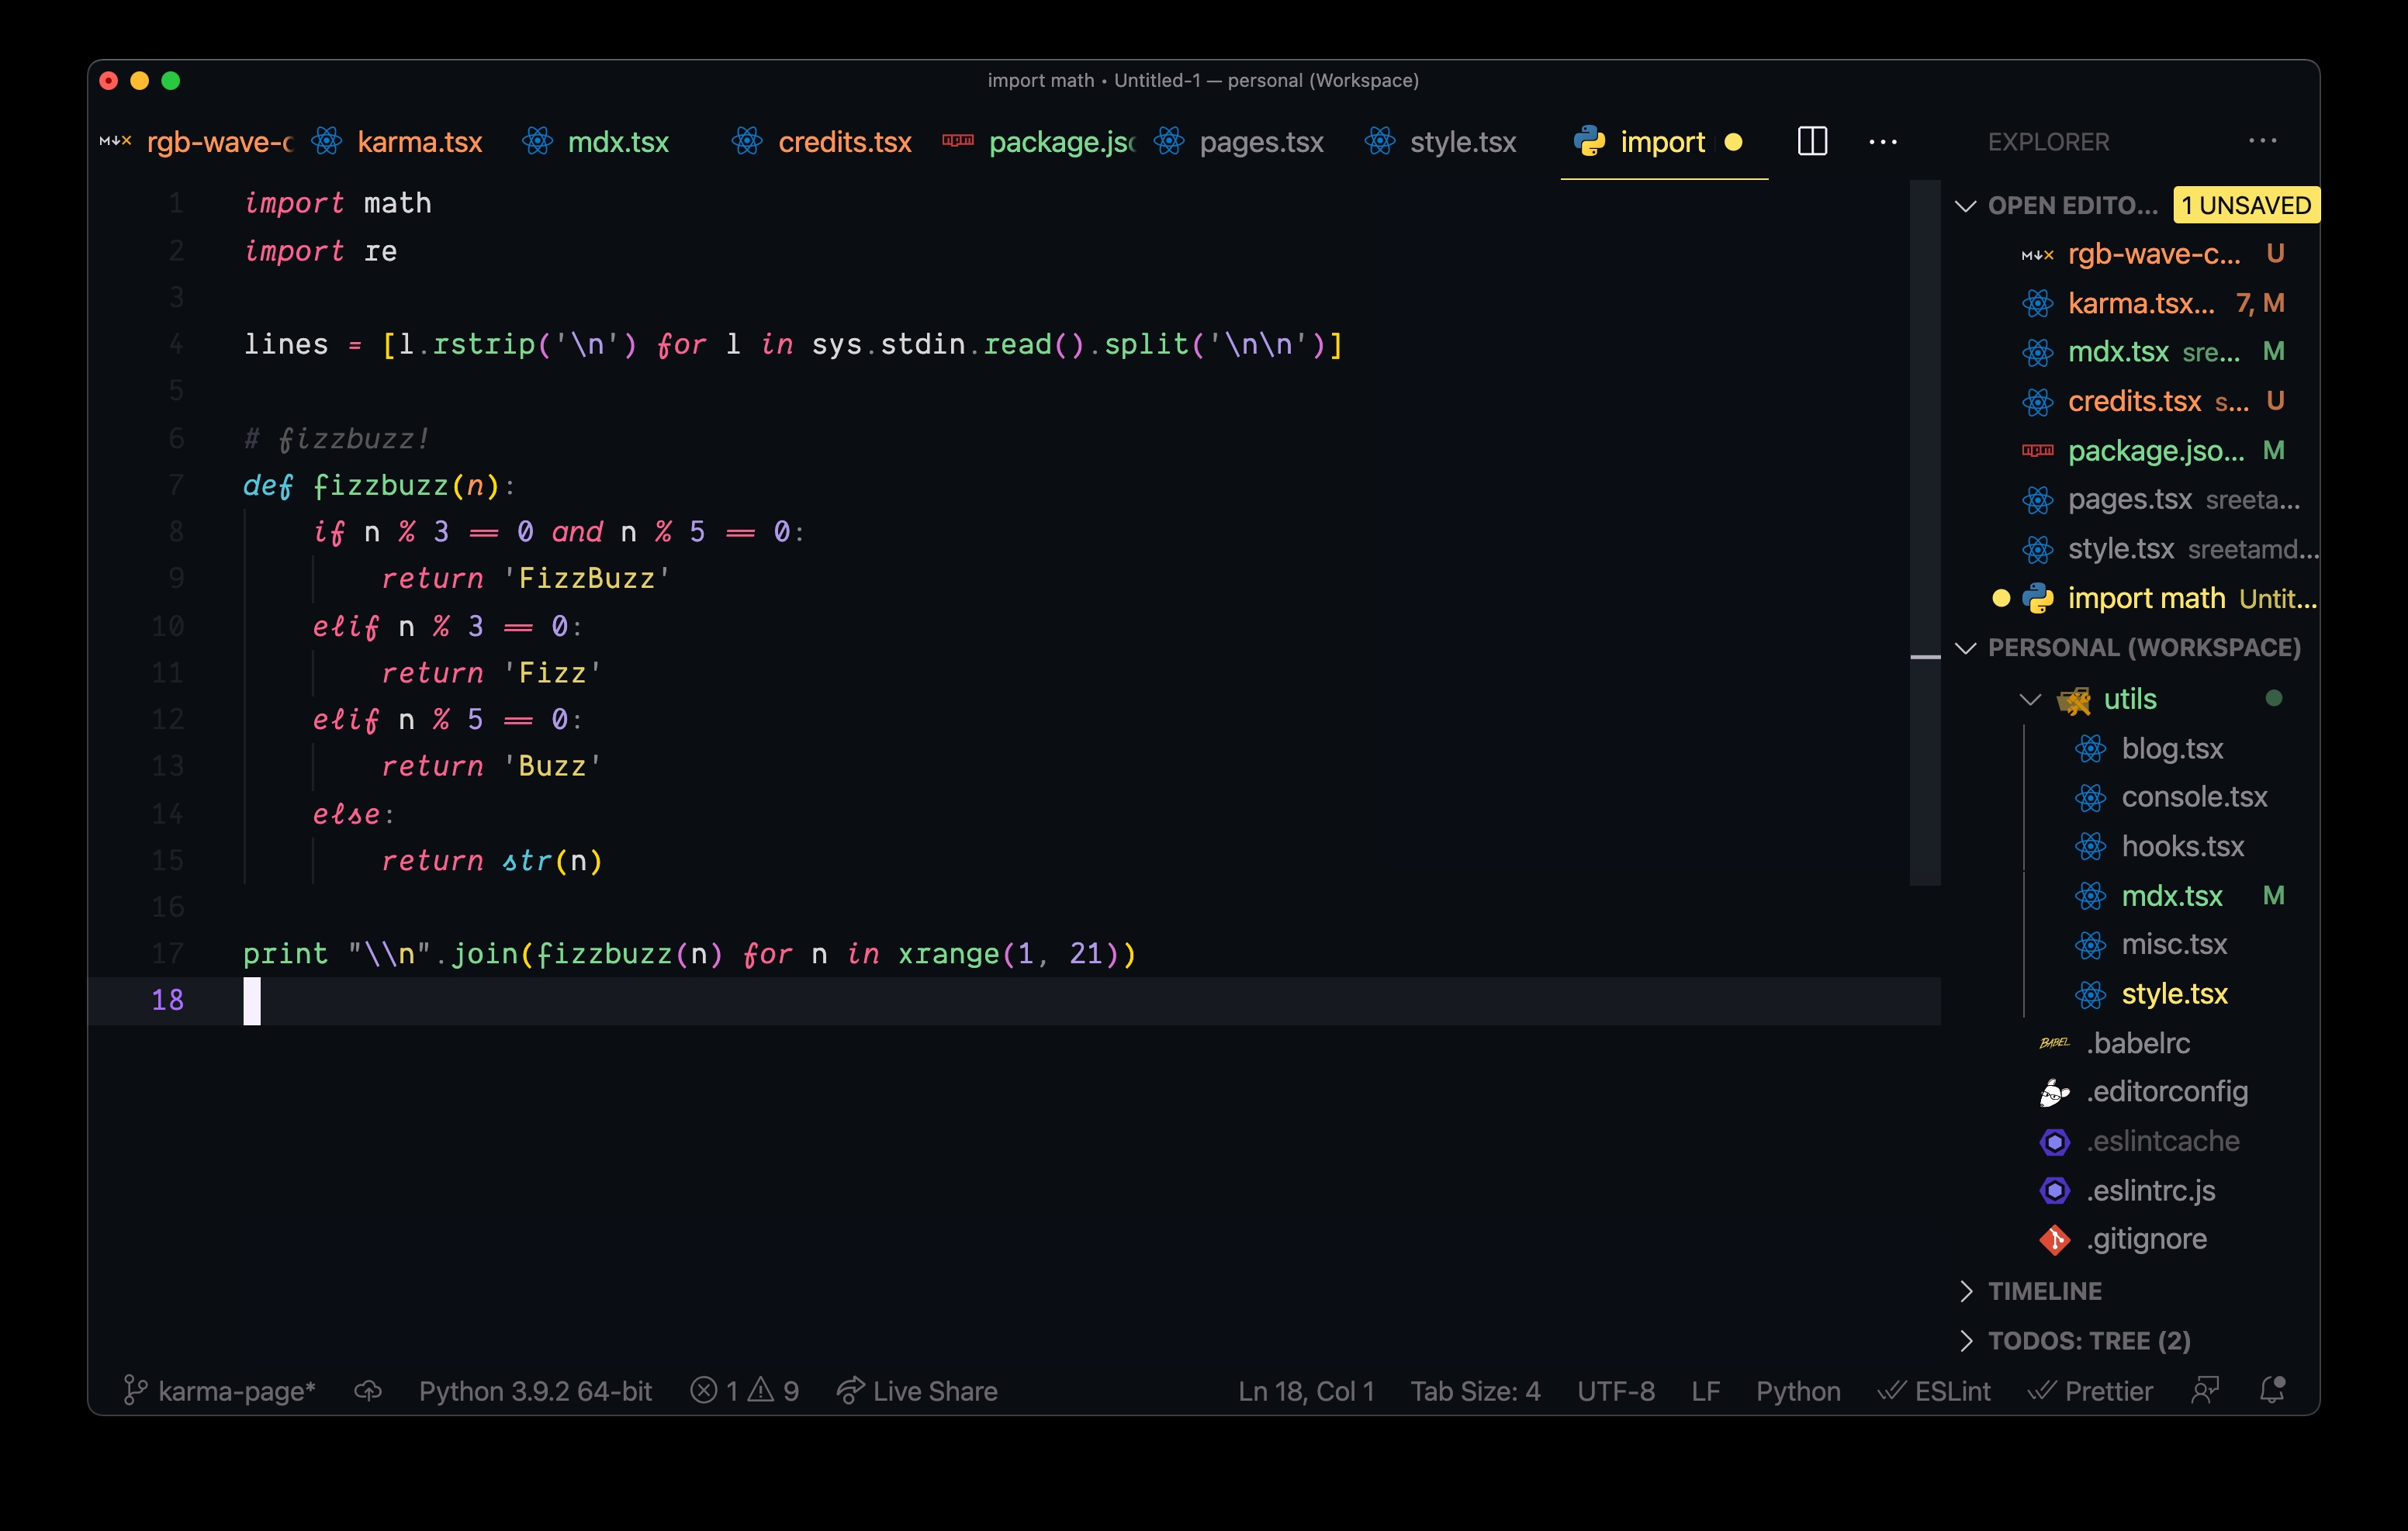Click the Synchronize Changes cloud icon
Image resolution: width=2408 pixels, height=1531 pixels.
[x=368, y=1390]
